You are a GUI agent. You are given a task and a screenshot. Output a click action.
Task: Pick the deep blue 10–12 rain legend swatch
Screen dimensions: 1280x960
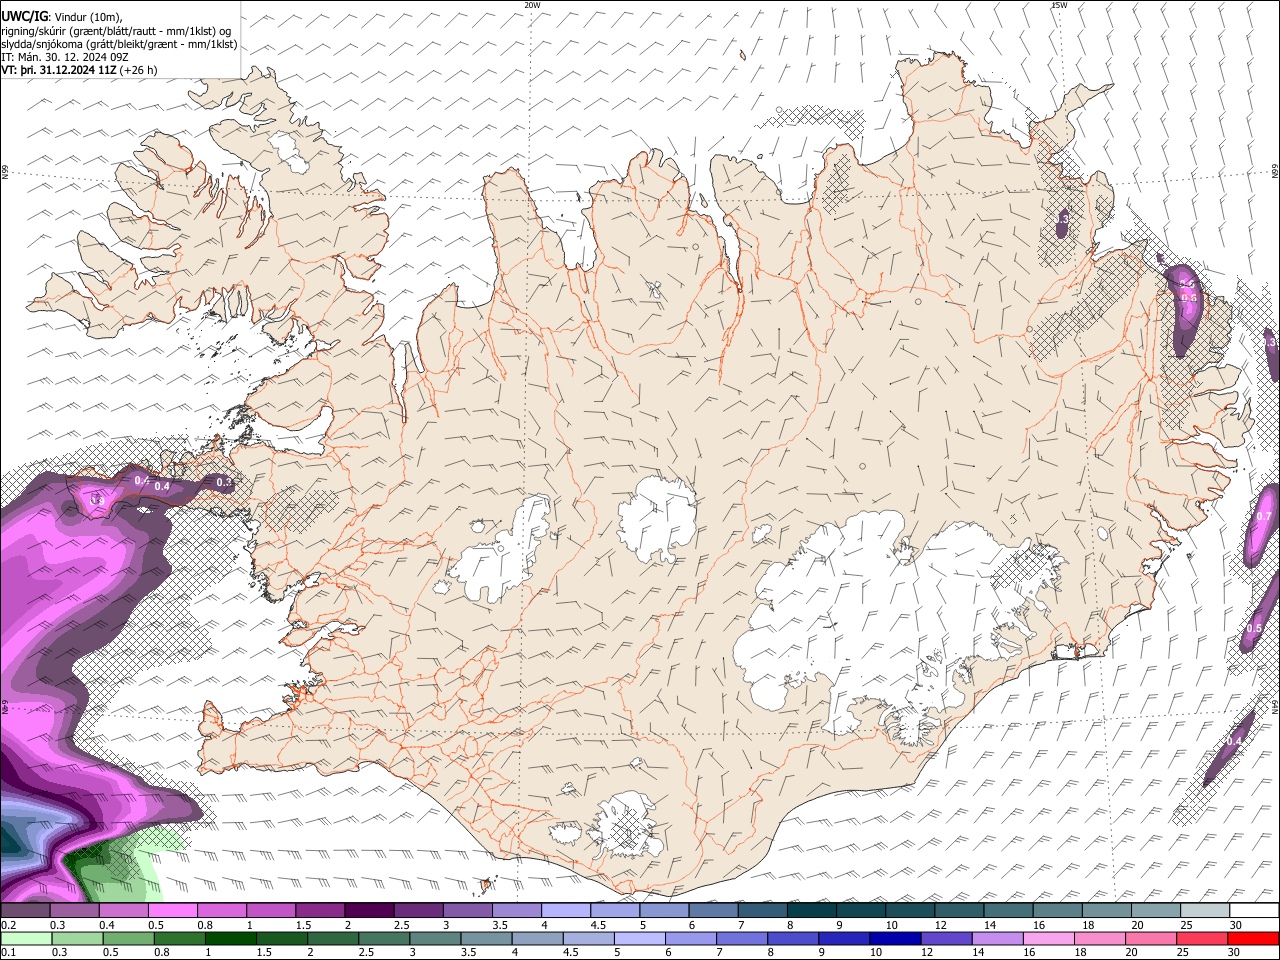point(896,938)
